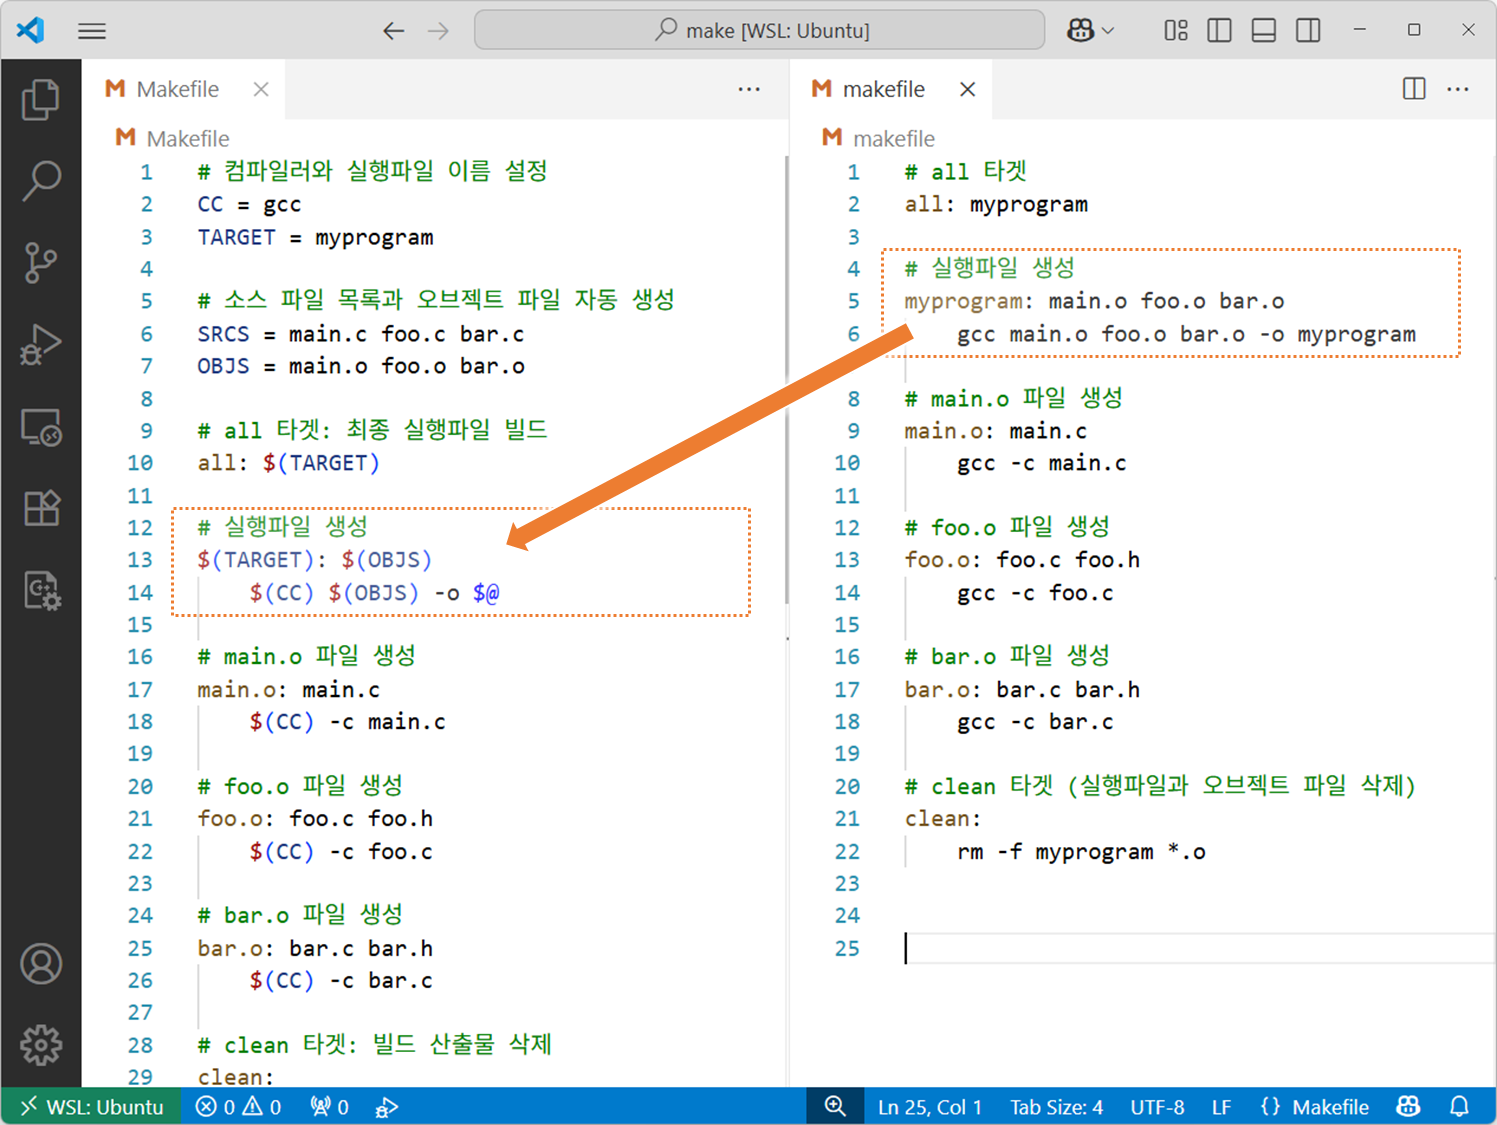The width and height of the screenshot is (1497, 1125).
Task: Click foo.o: foo.c foo.h in right editor
Action: 1022,560
